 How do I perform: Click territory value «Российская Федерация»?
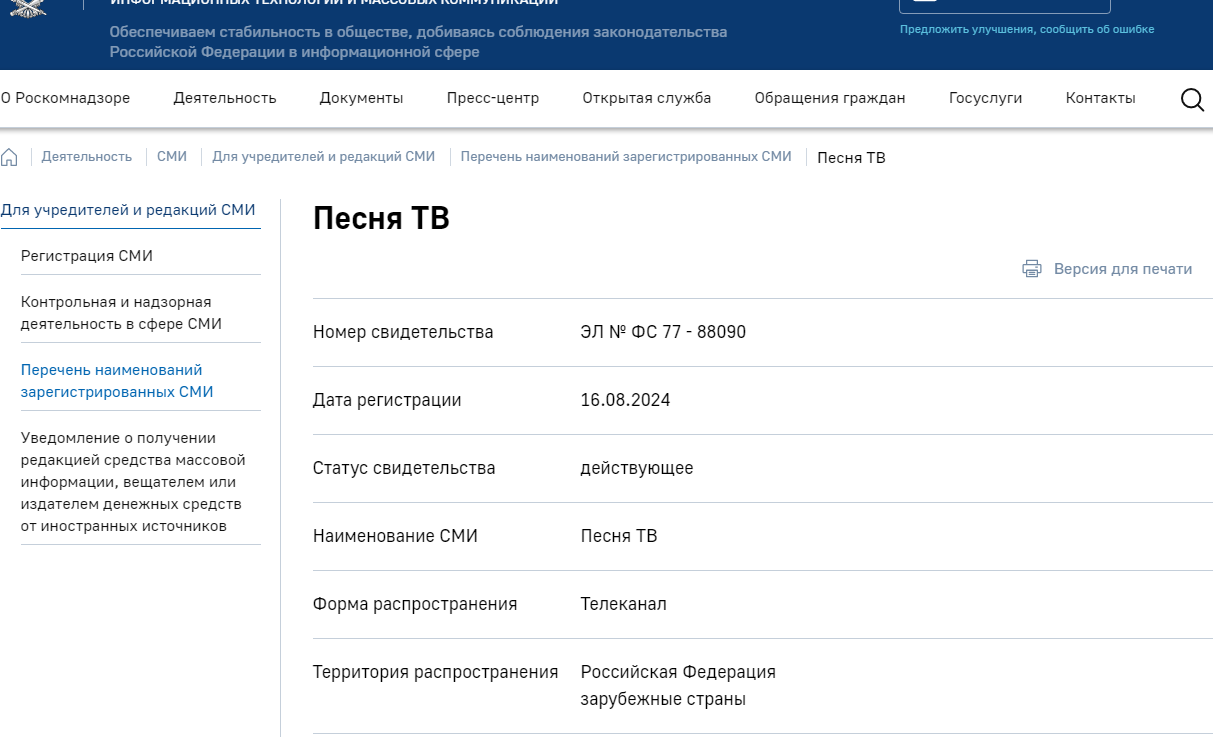678,672
